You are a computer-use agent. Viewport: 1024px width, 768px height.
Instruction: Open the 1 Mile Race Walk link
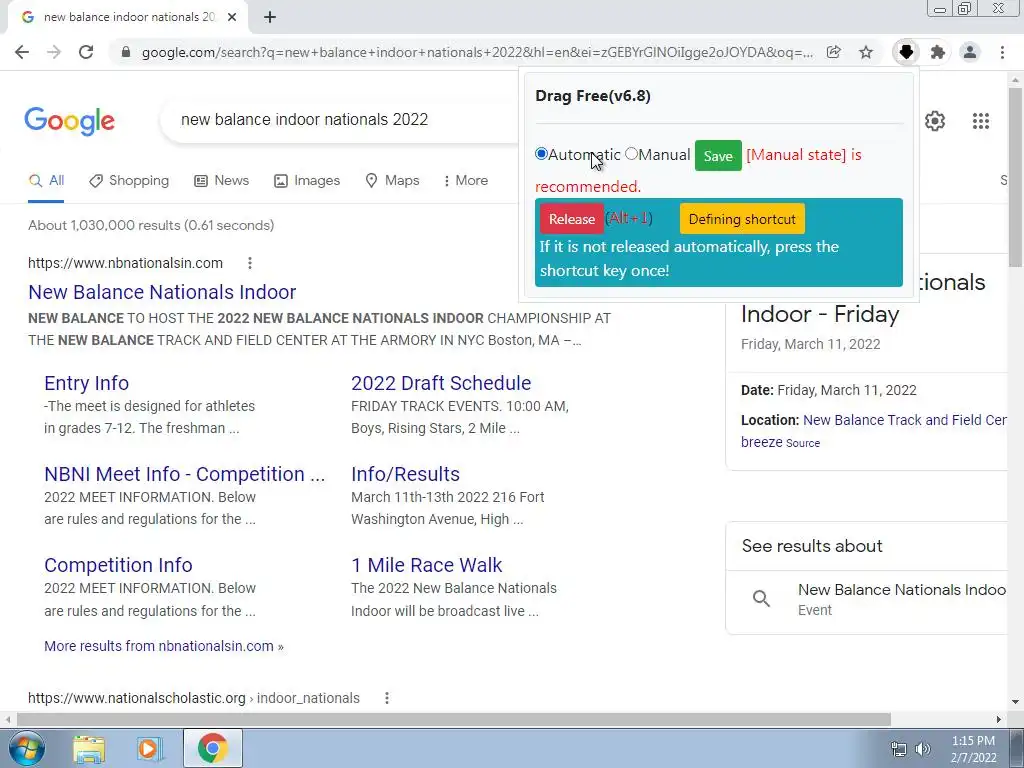point(426,565)
